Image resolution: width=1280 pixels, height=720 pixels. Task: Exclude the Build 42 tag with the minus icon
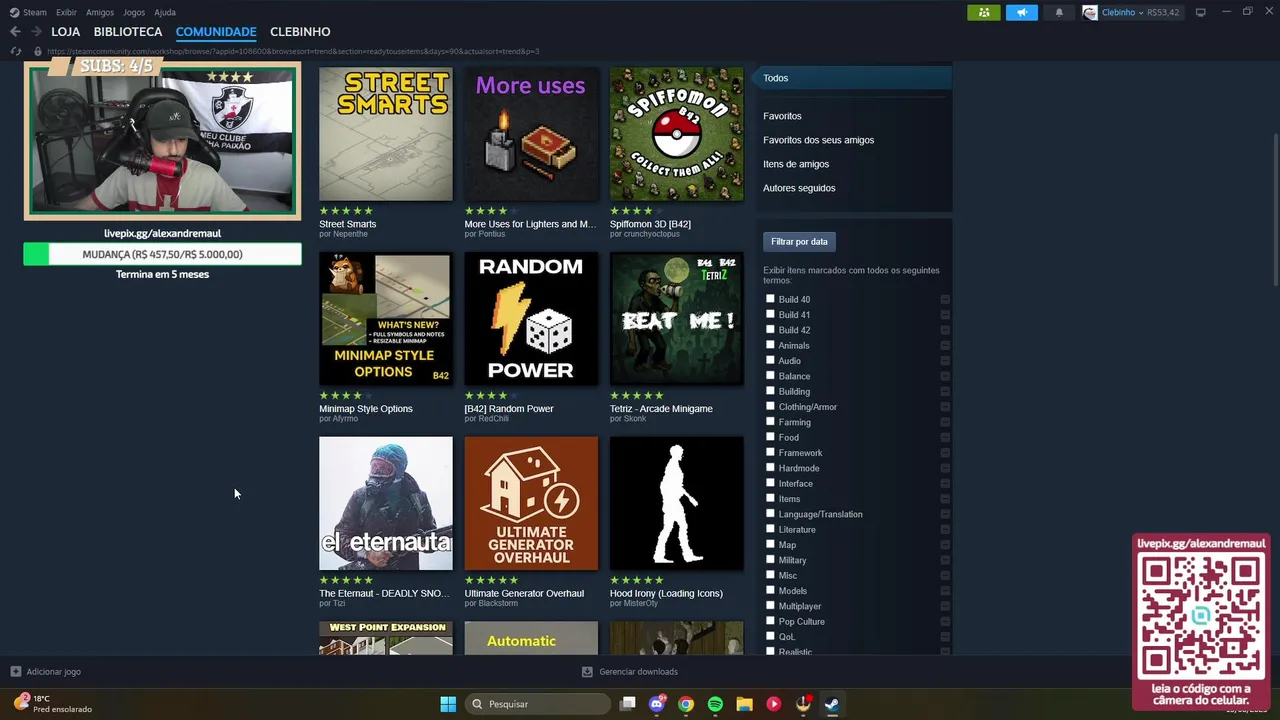click(x=945, y=330)
